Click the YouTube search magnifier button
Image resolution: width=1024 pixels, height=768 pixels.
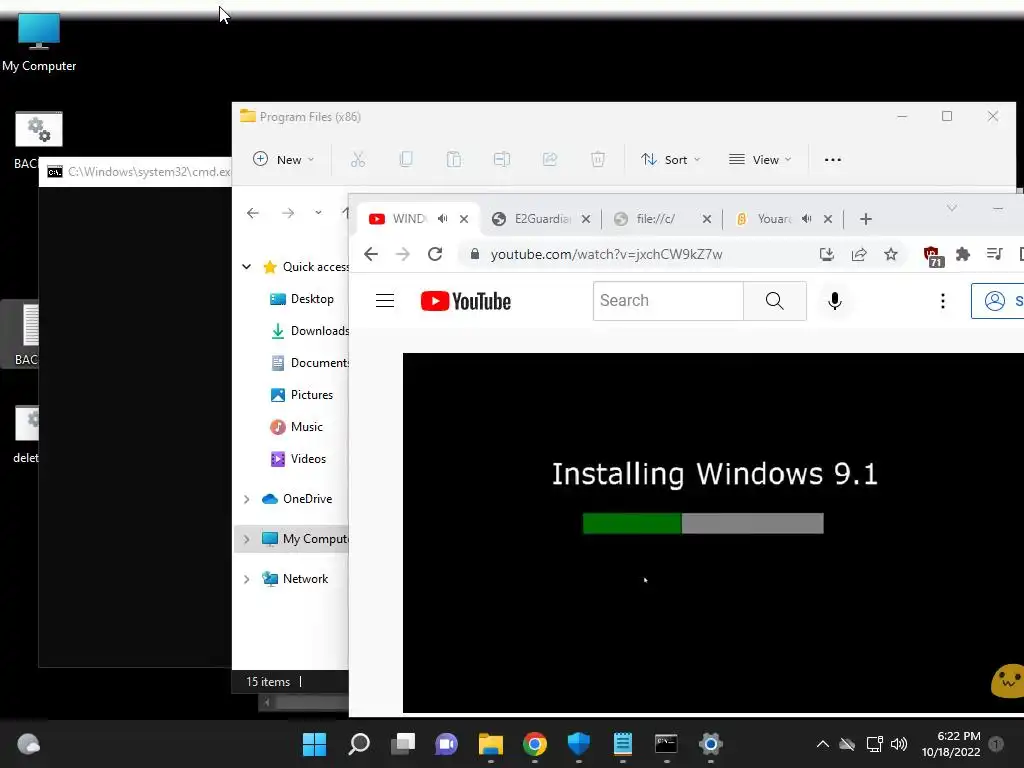click(775, 300)
